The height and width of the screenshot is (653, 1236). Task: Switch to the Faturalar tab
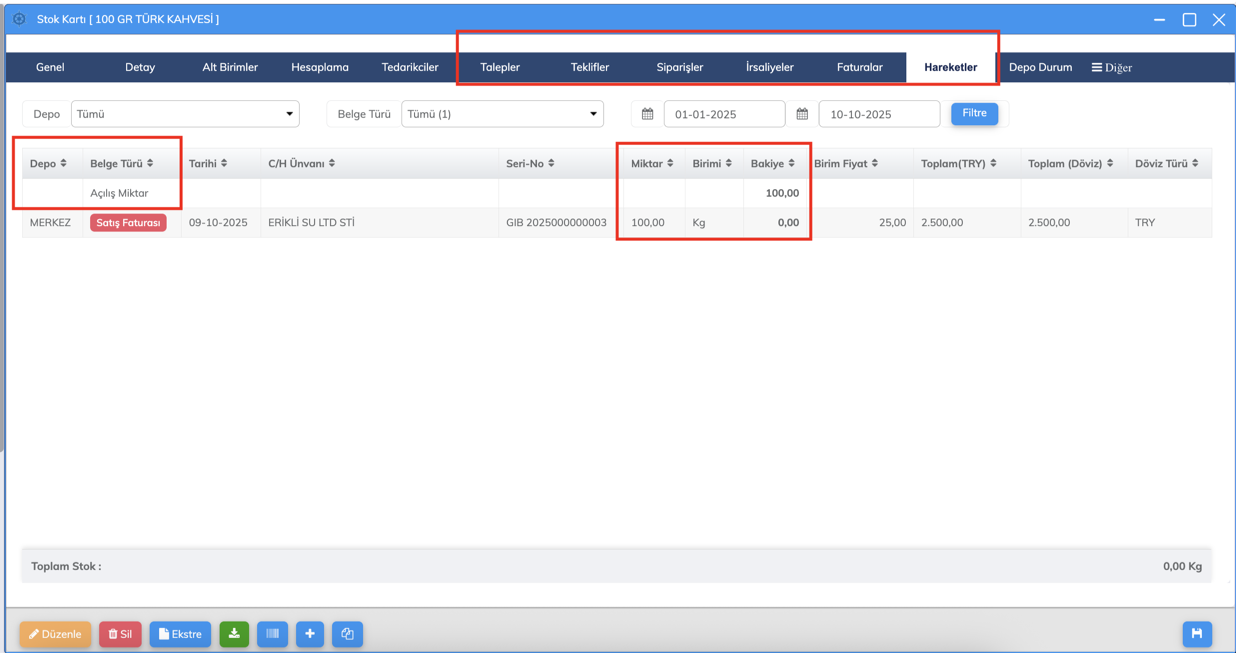click(x=859, y=67)
